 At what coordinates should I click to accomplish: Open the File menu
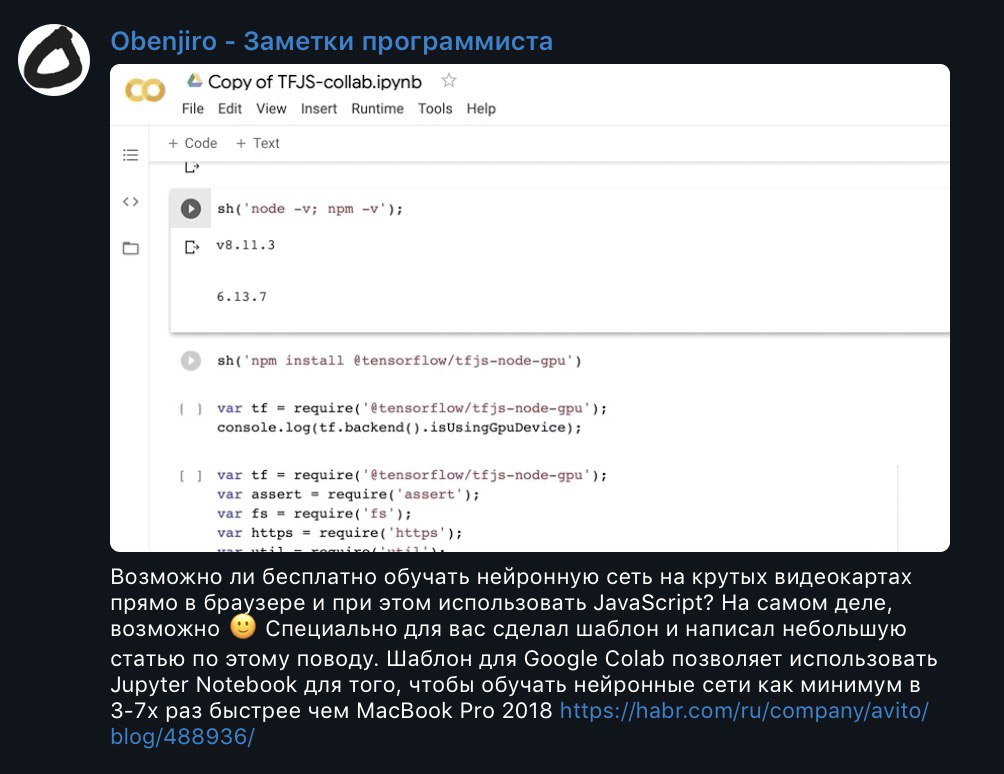(x=193, y=109)
